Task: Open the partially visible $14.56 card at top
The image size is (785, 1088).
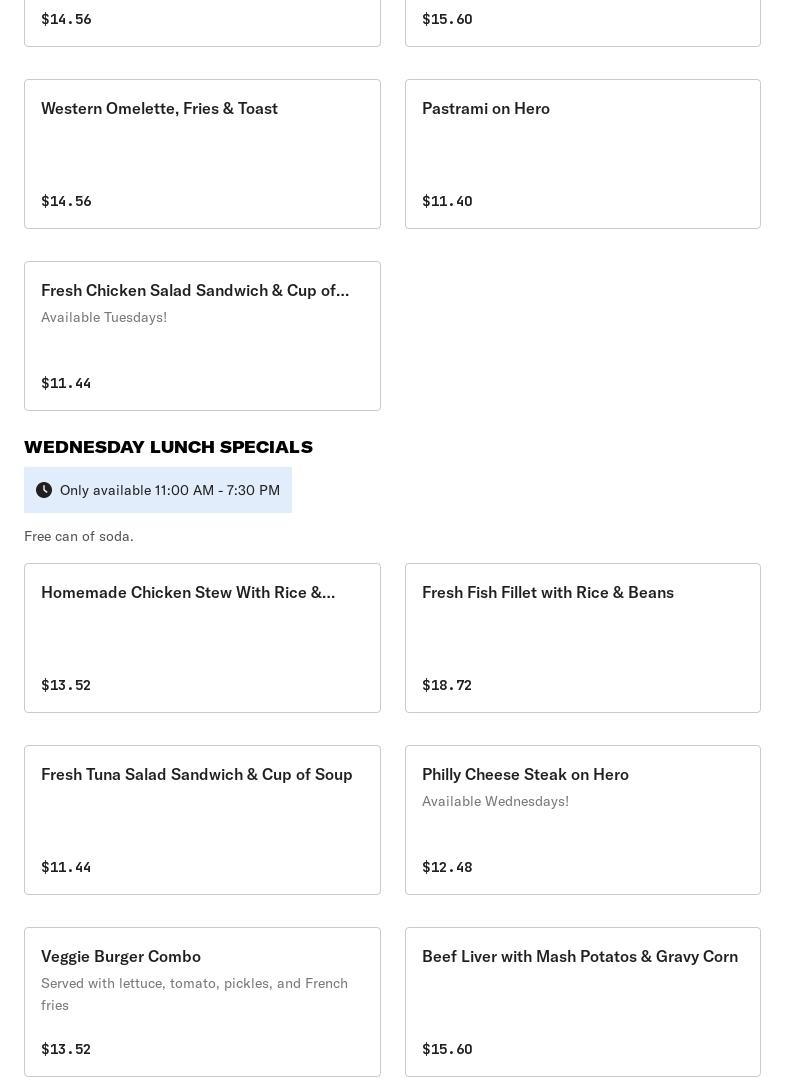Action: point(202,23)
